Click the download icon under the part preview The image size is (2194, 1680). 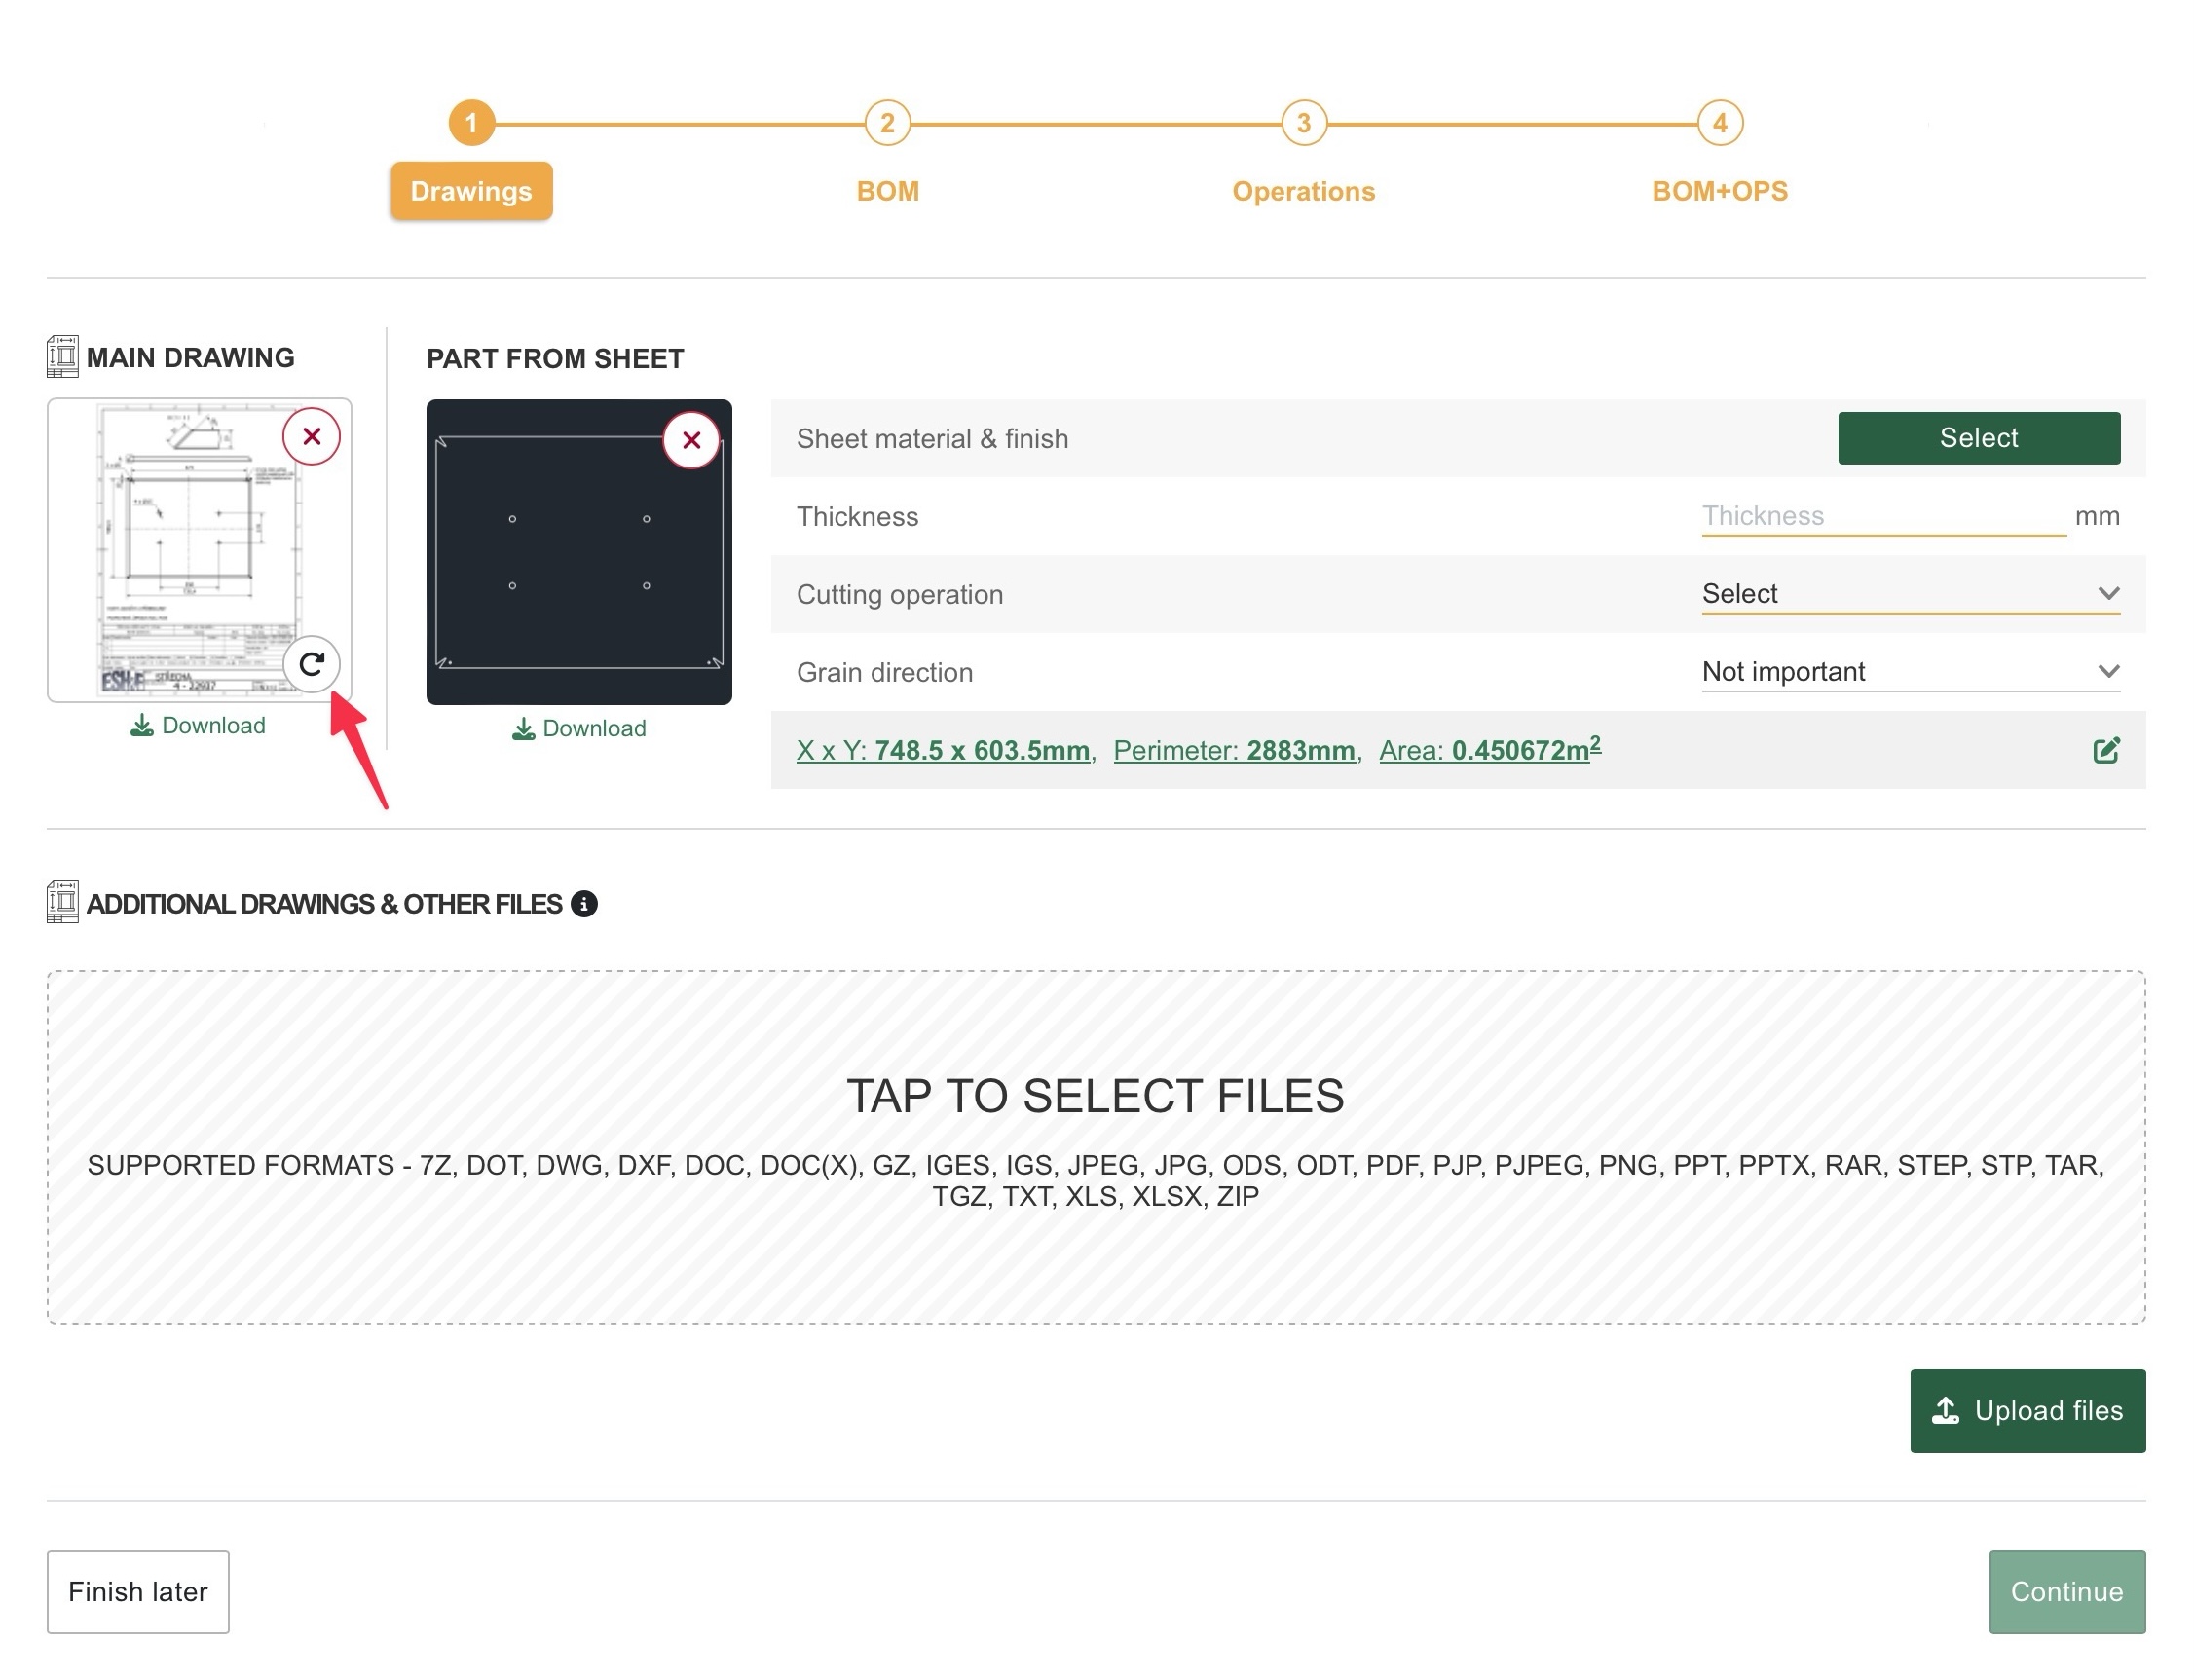point(523,729)
